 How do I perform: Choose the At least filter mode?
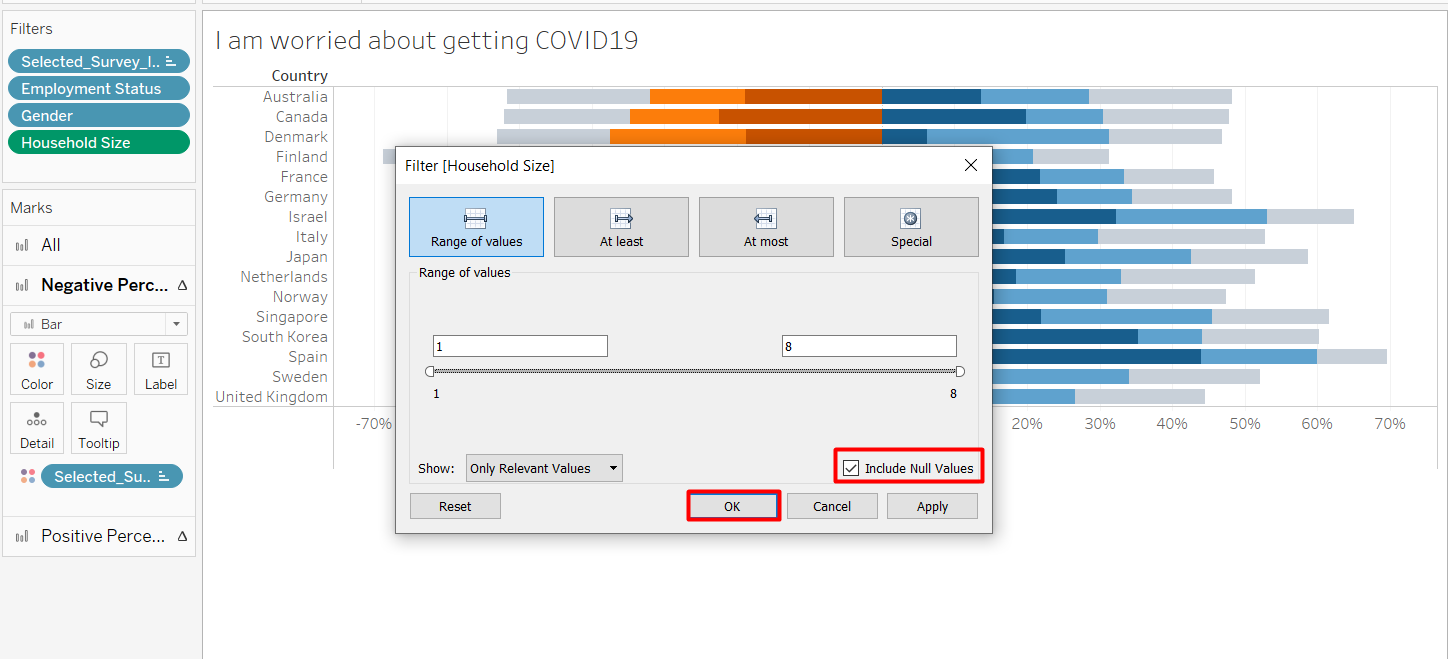click(x=621, y=227)
